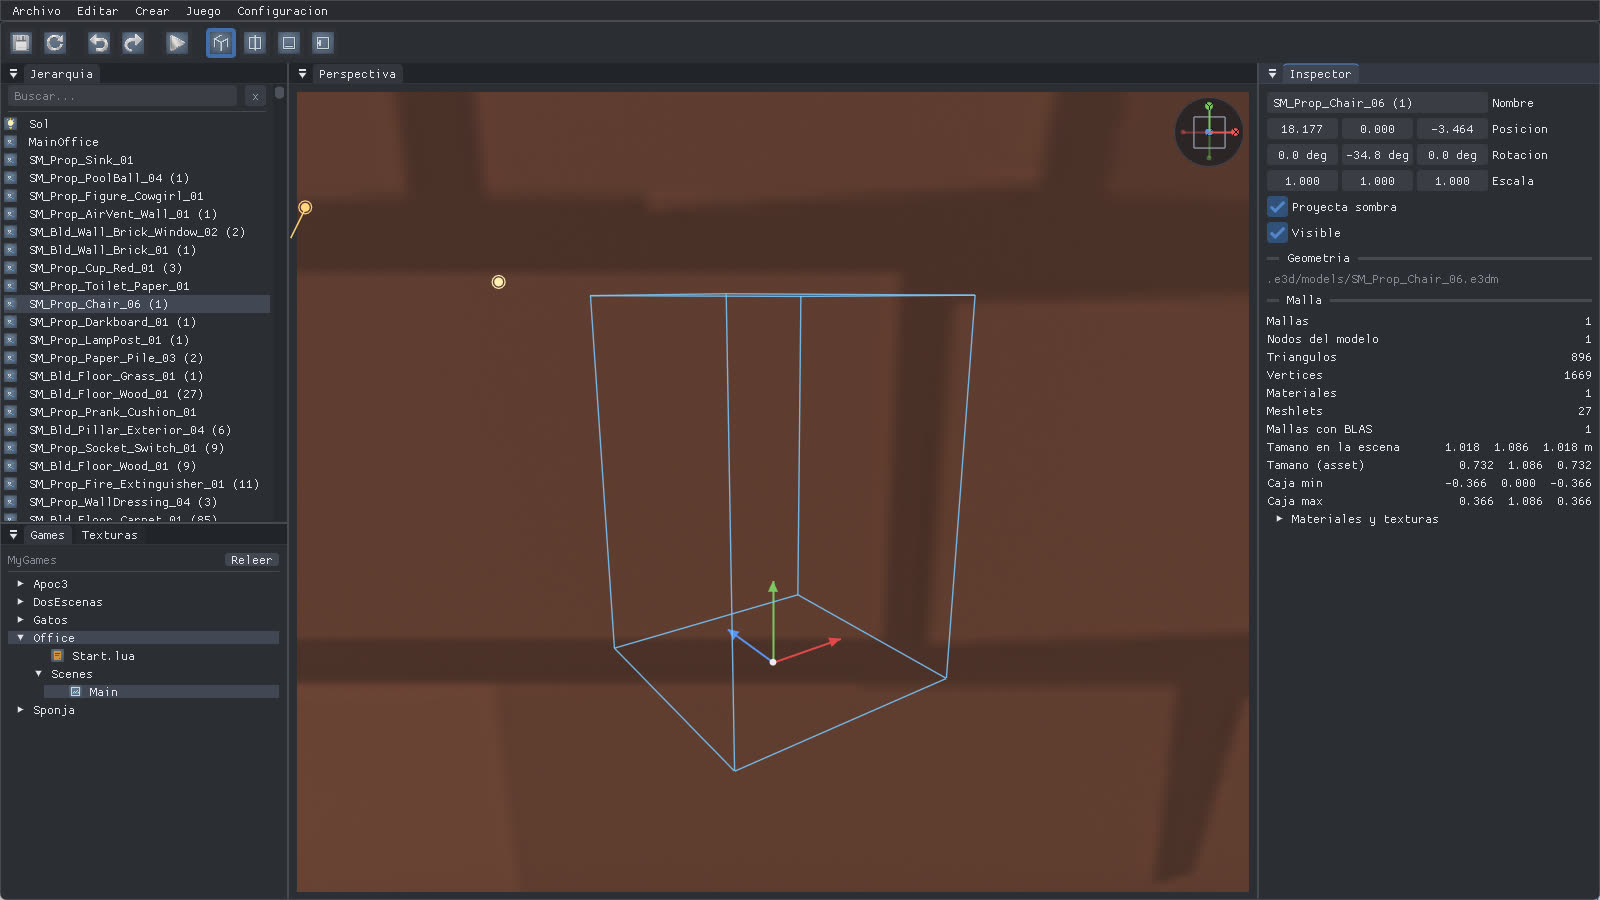
Task: Click the Posicion X value 18.177
Action: coord(1302,129)
